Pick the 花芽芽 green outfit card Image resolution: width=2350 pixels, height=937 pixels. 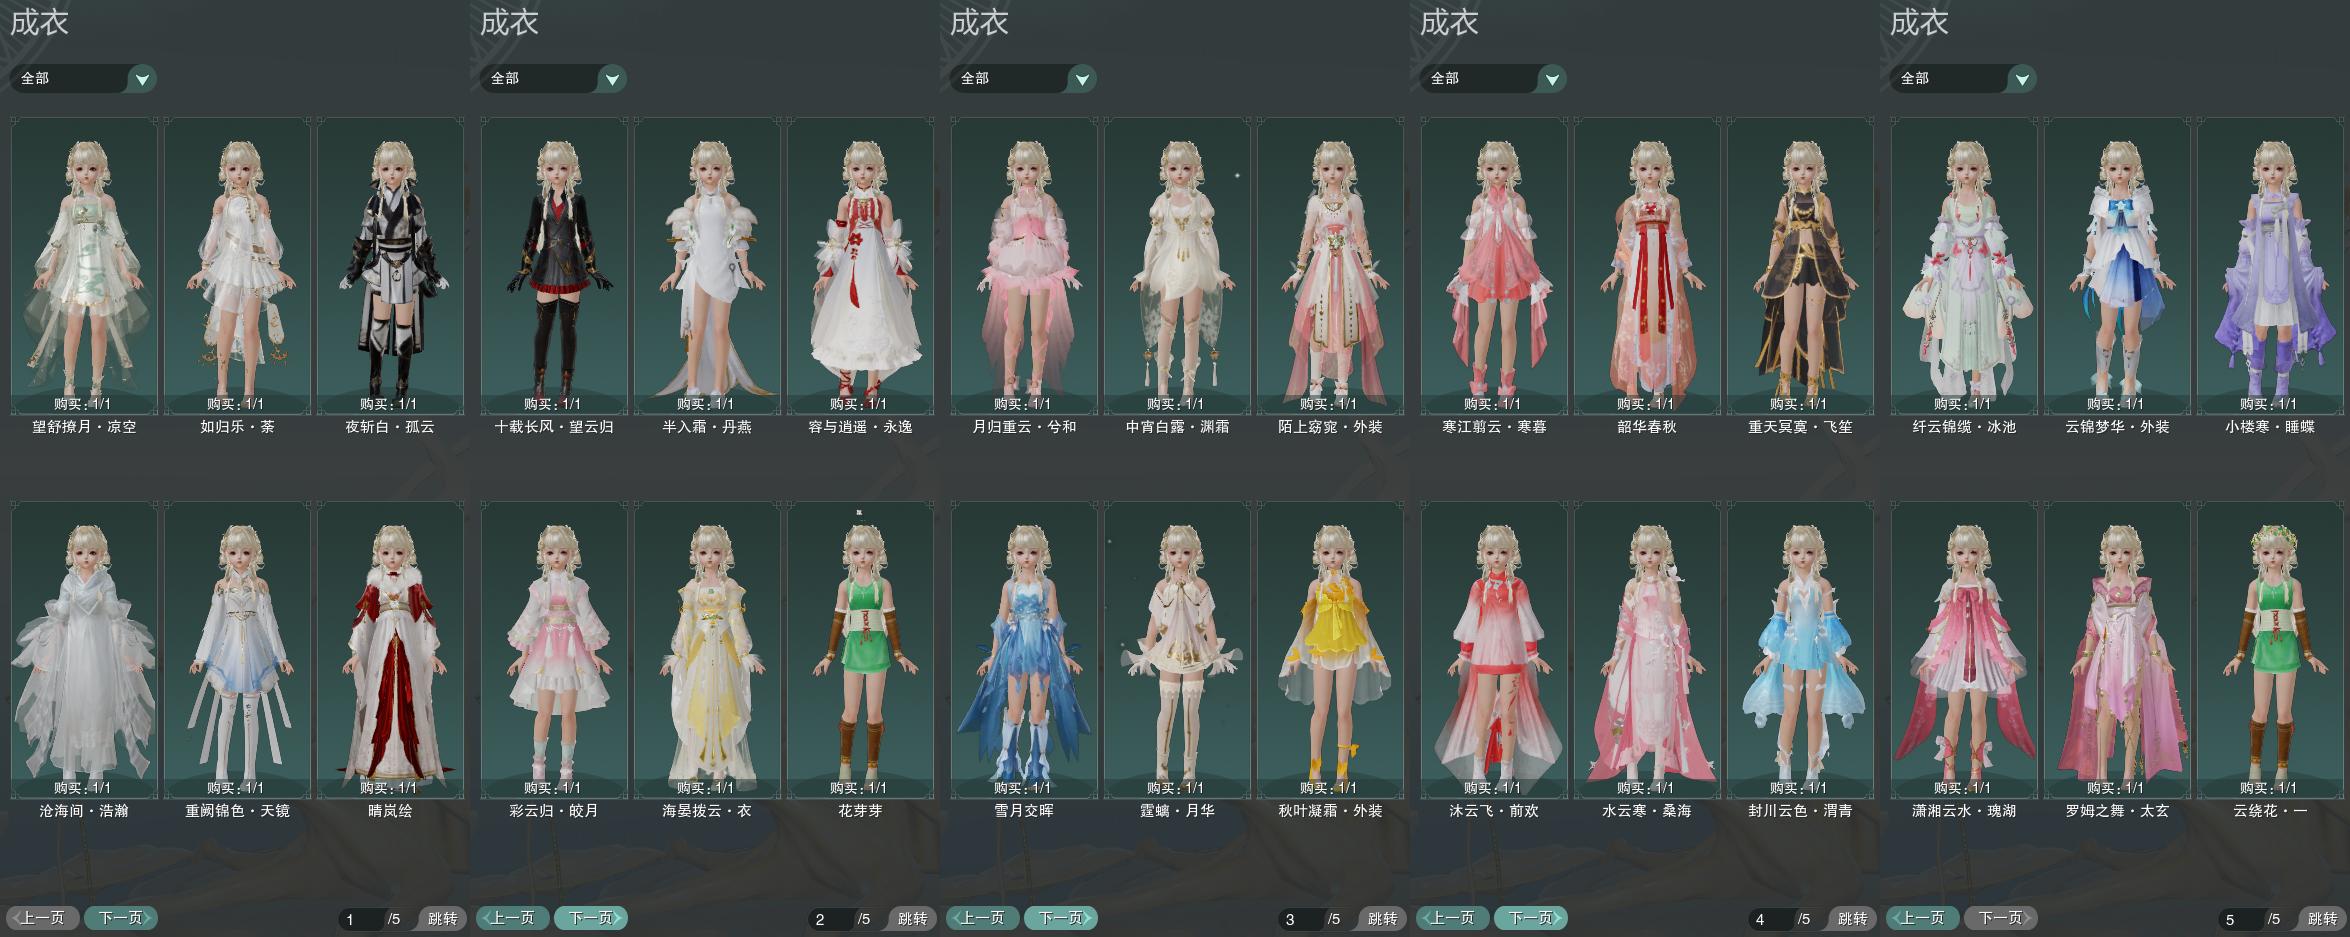[861, 650]
